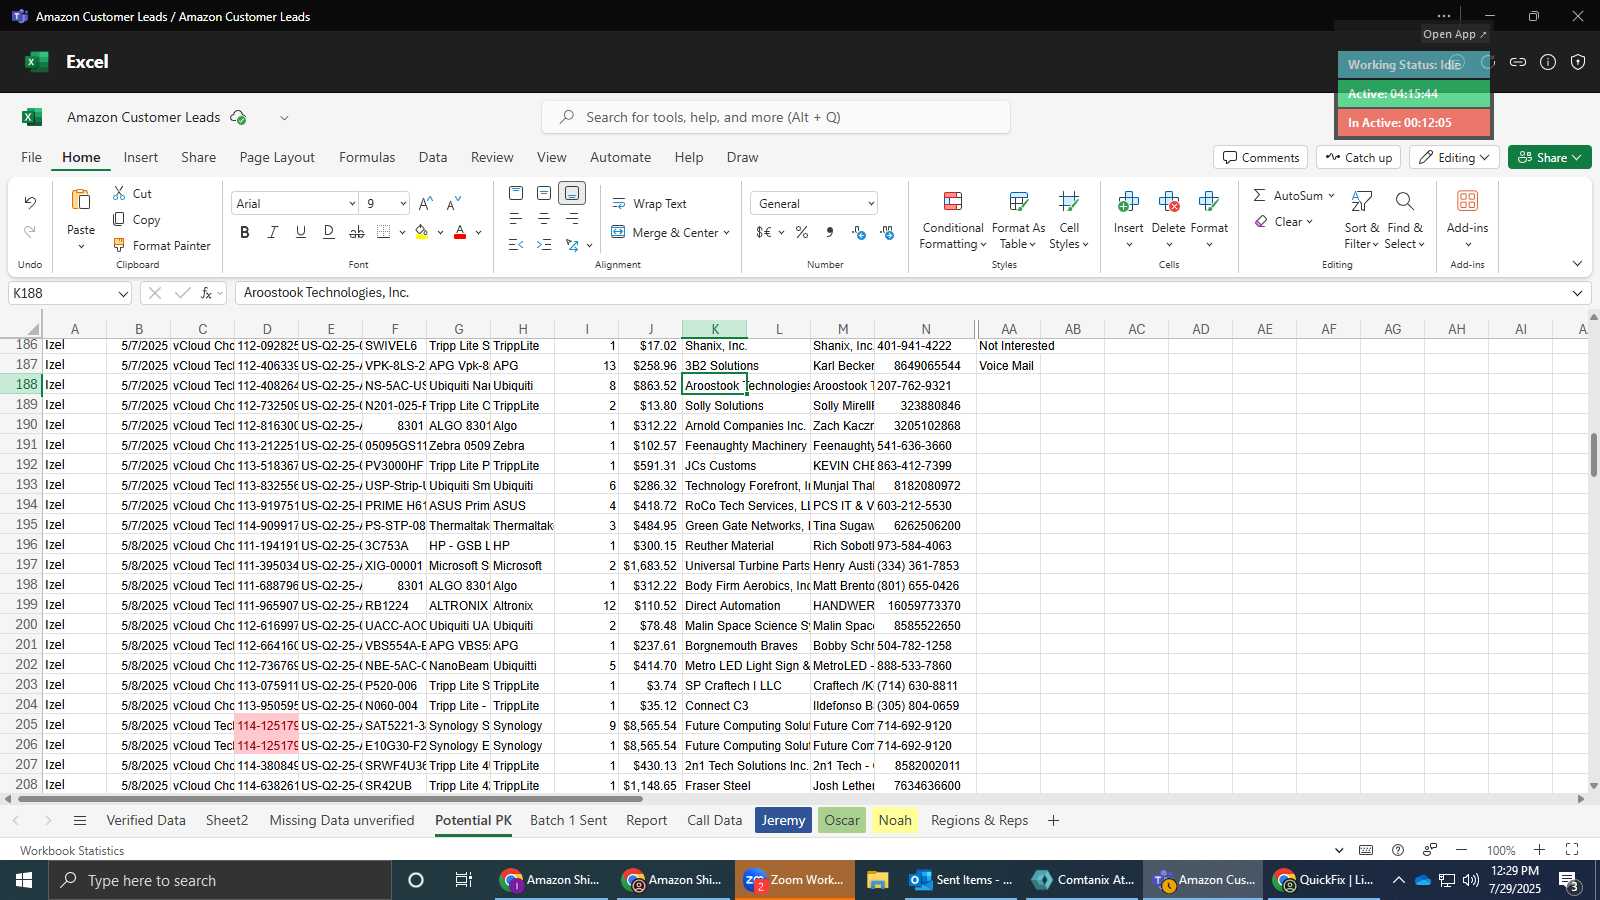Increase font size with A-up icon

[426, 204]
